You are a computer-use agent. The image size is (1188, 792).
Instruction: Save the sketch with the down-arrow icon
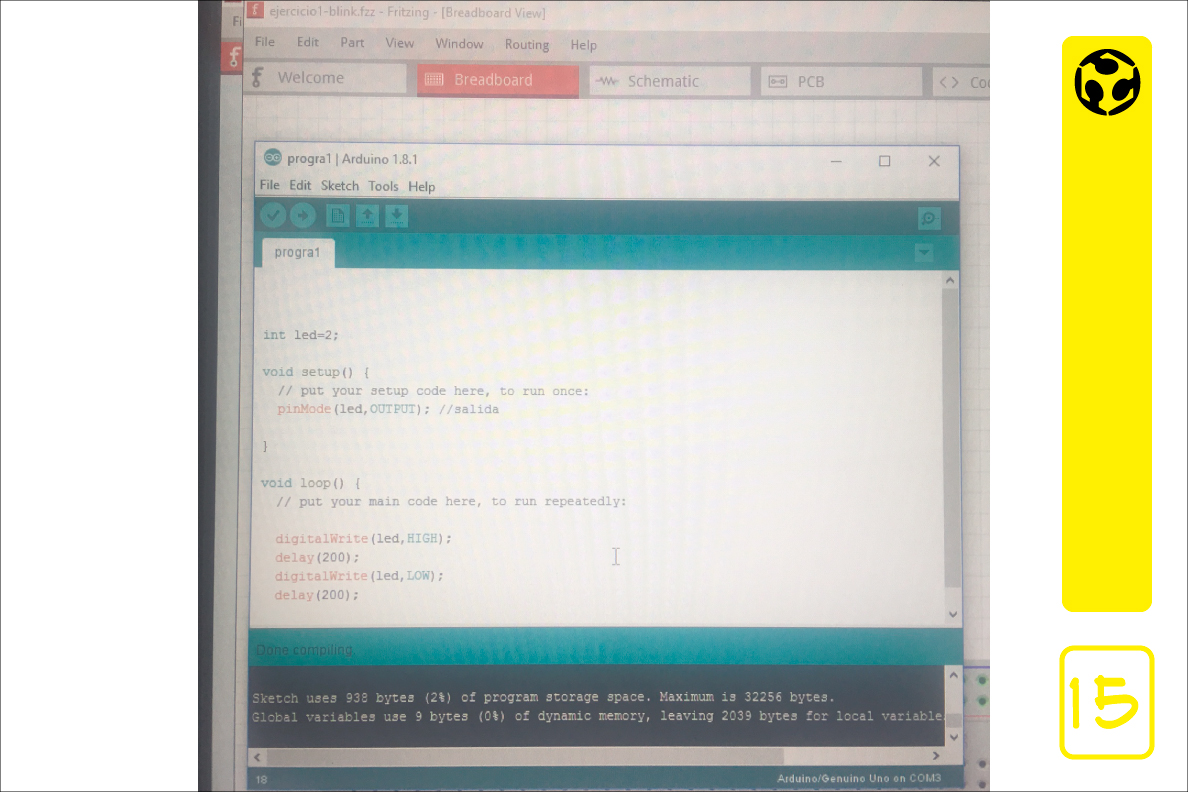(x=396, y=217)
